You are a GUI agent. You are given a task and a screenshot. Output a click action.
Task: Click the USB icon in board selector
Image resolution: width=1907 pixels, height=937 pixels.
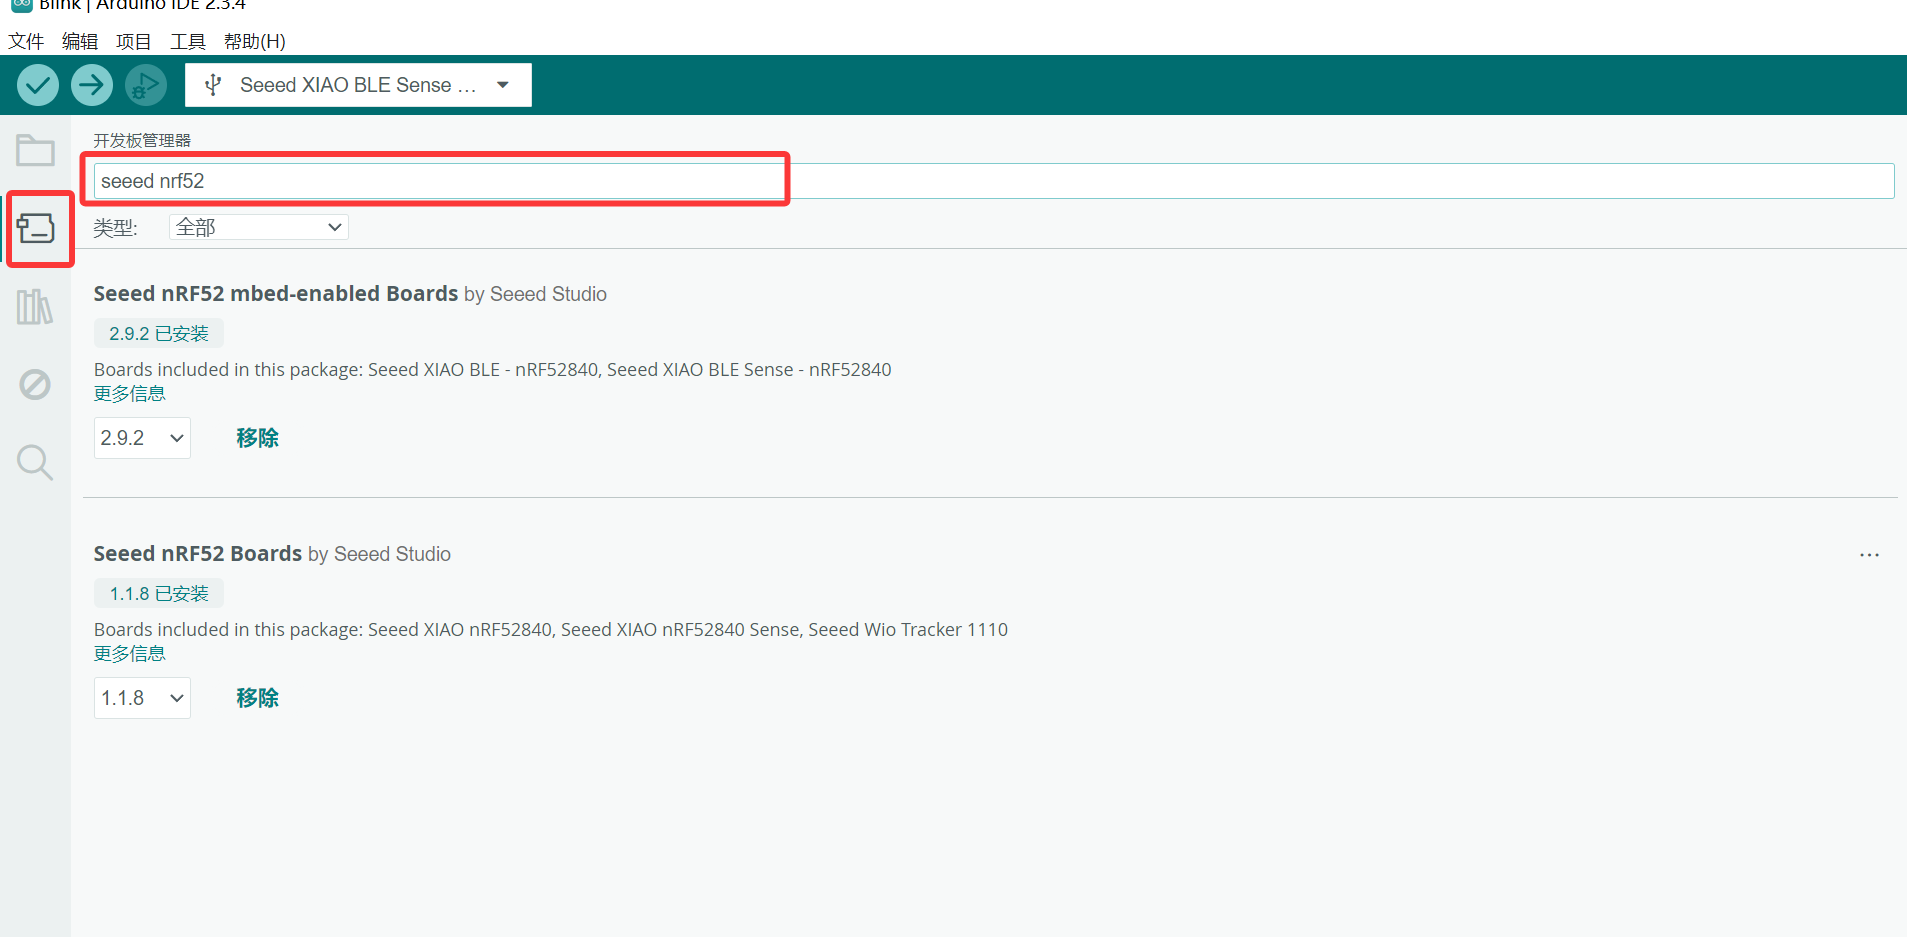(x=213, y=85)
